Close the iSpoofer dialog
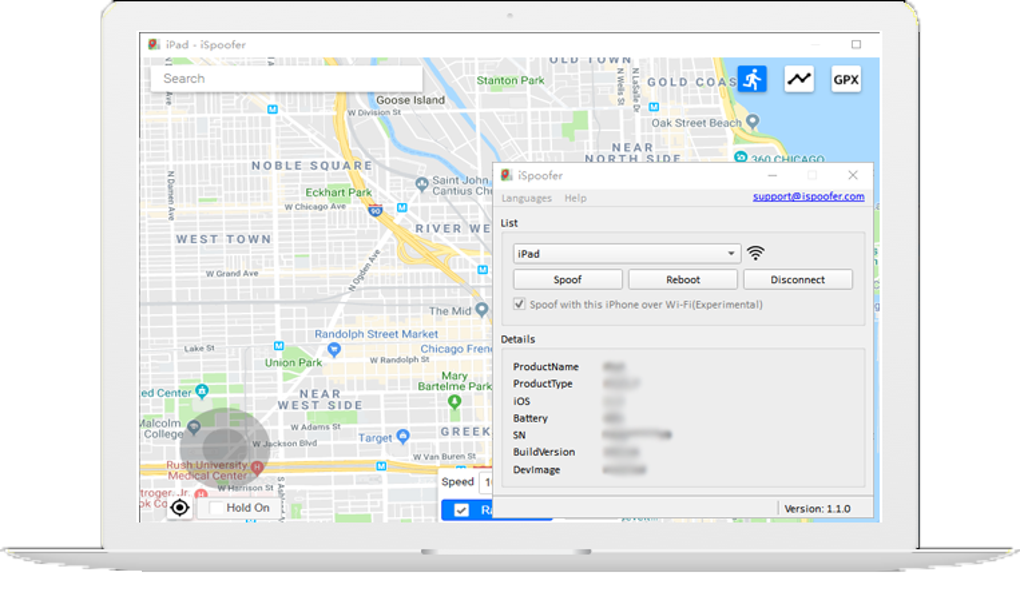The width and height of the screenshot is (1020, 600). click(853, 176)
